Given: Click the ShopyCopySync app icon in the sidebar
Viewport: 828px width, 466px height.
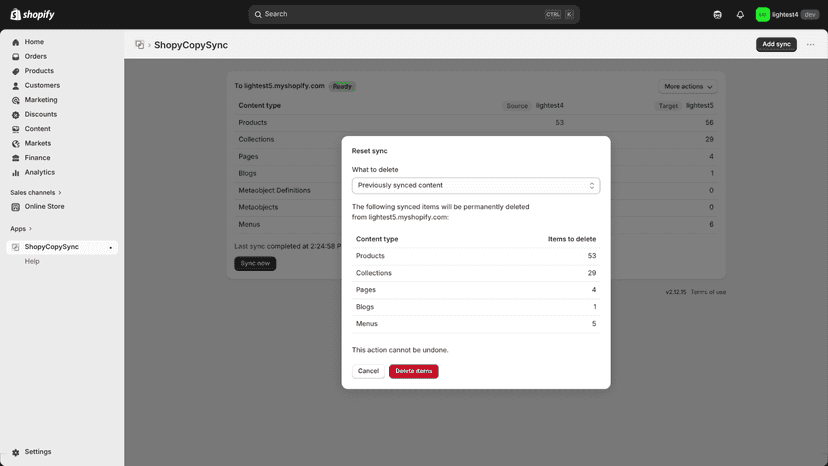Looking at the screenshot, I should tap(16, 247).
